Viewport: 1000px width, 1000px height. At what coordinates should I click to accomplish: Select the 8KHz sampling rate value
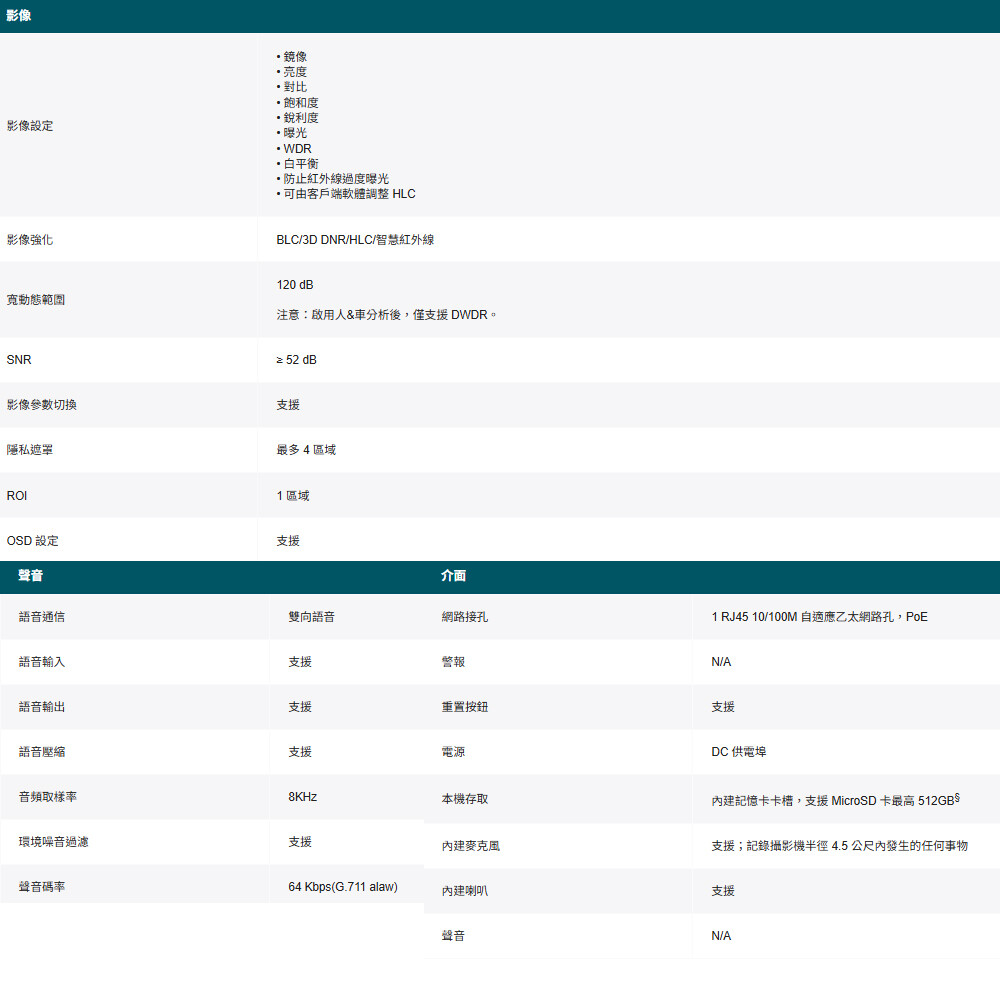point(302,797)
